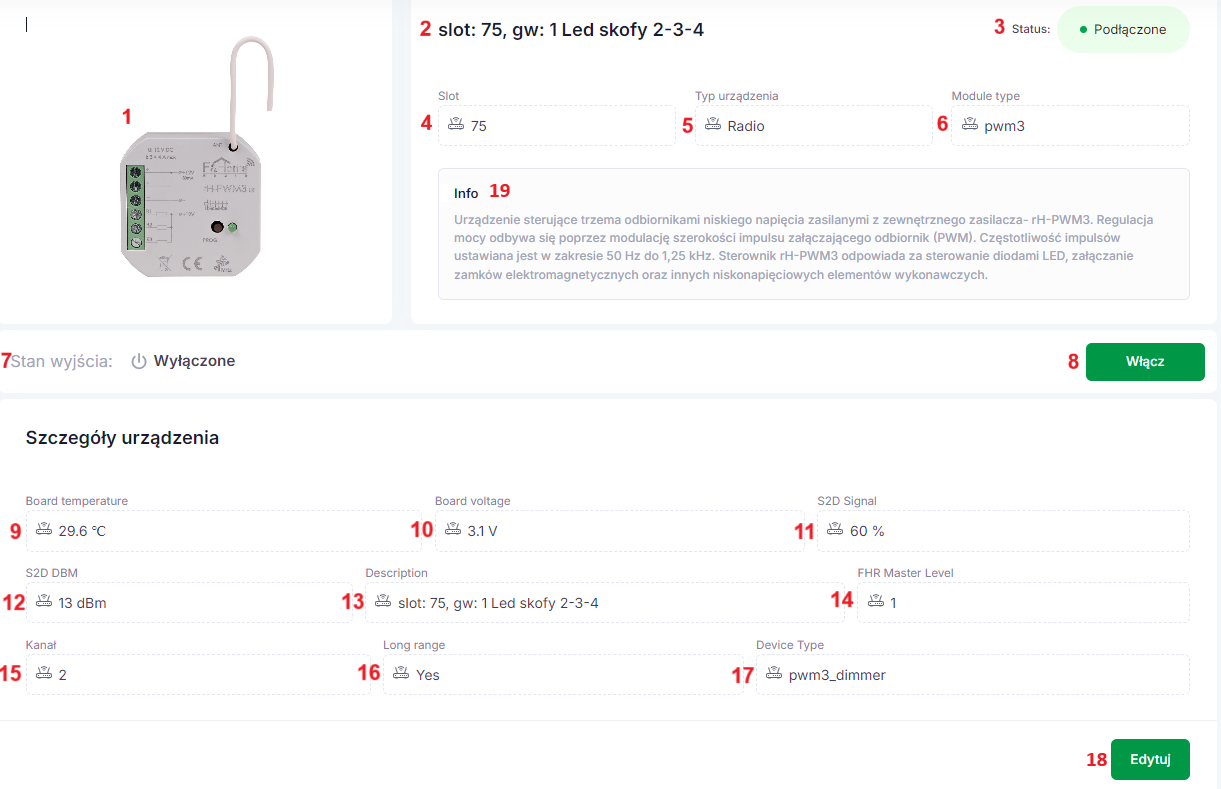Click the Long range field showing Yes
This screenshot has width=1221, height=789.
(x=563, y=674)
